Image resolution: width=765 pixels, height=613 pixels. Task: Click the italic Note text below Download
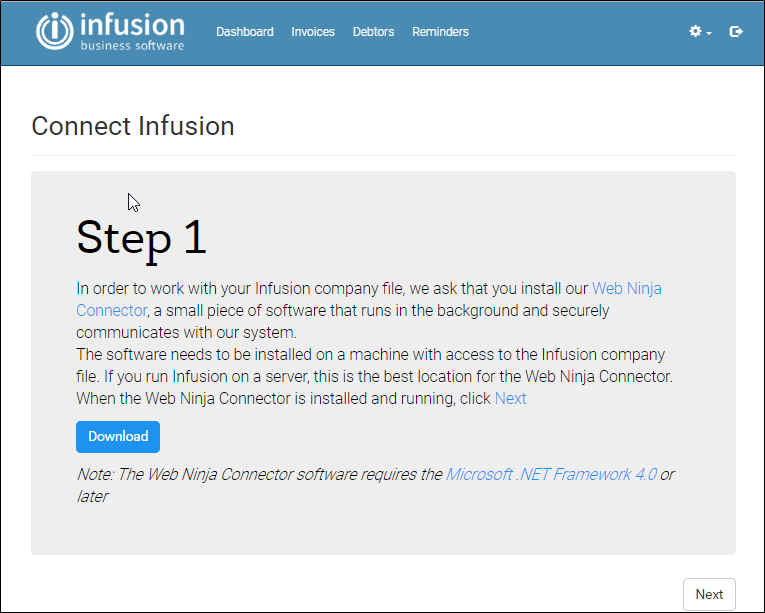click(375, 485)
